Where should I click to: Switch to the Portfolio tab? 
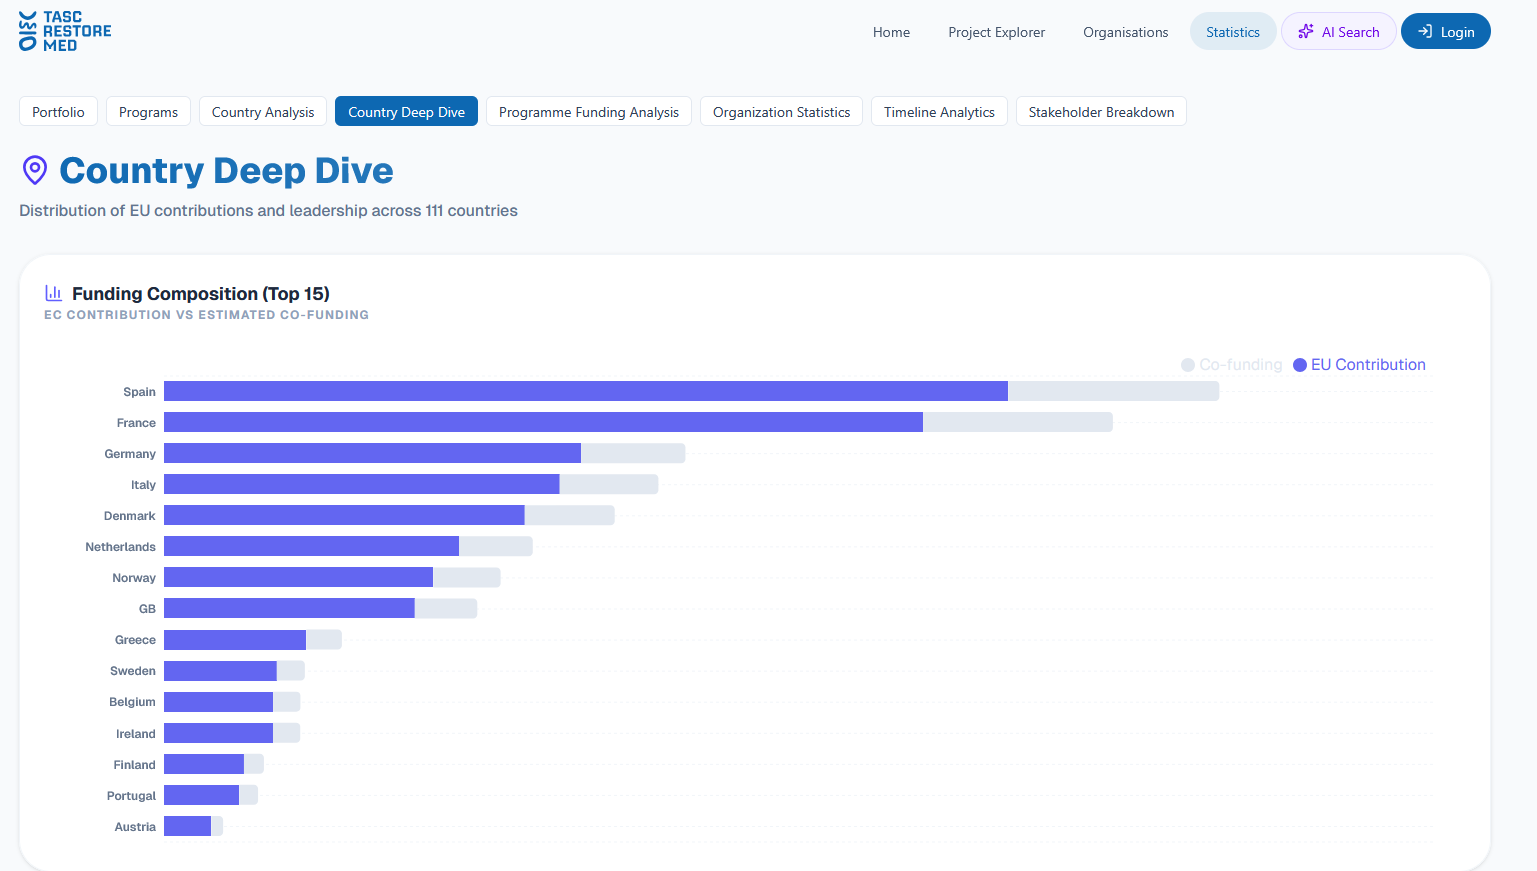(58, 112)
